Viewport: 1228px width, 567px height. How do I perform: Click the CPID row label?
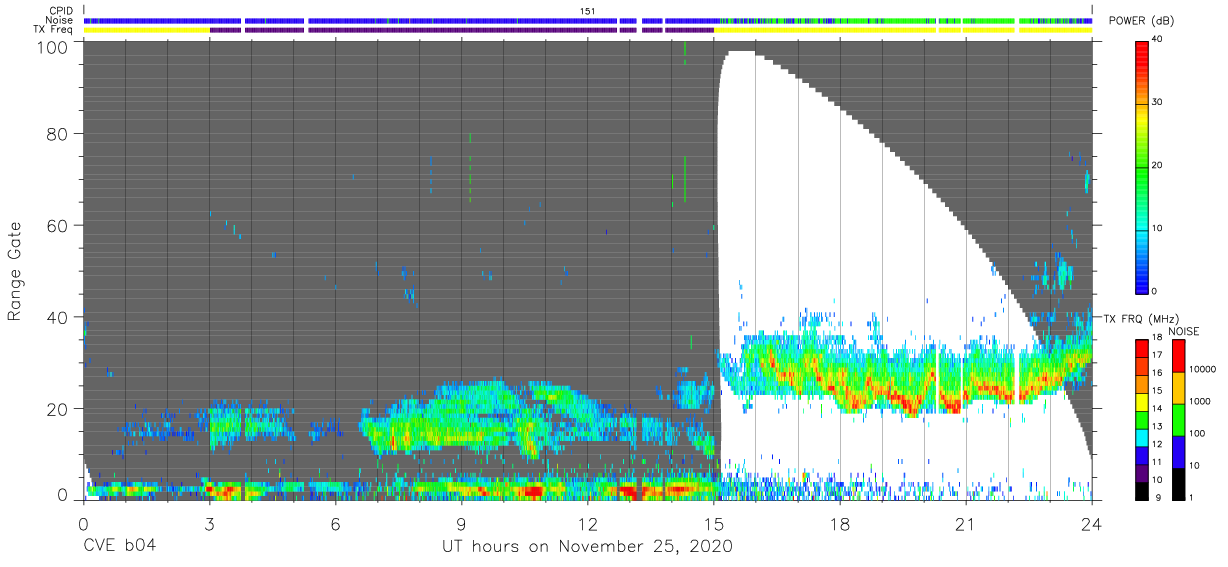click(x=62, y=11)
